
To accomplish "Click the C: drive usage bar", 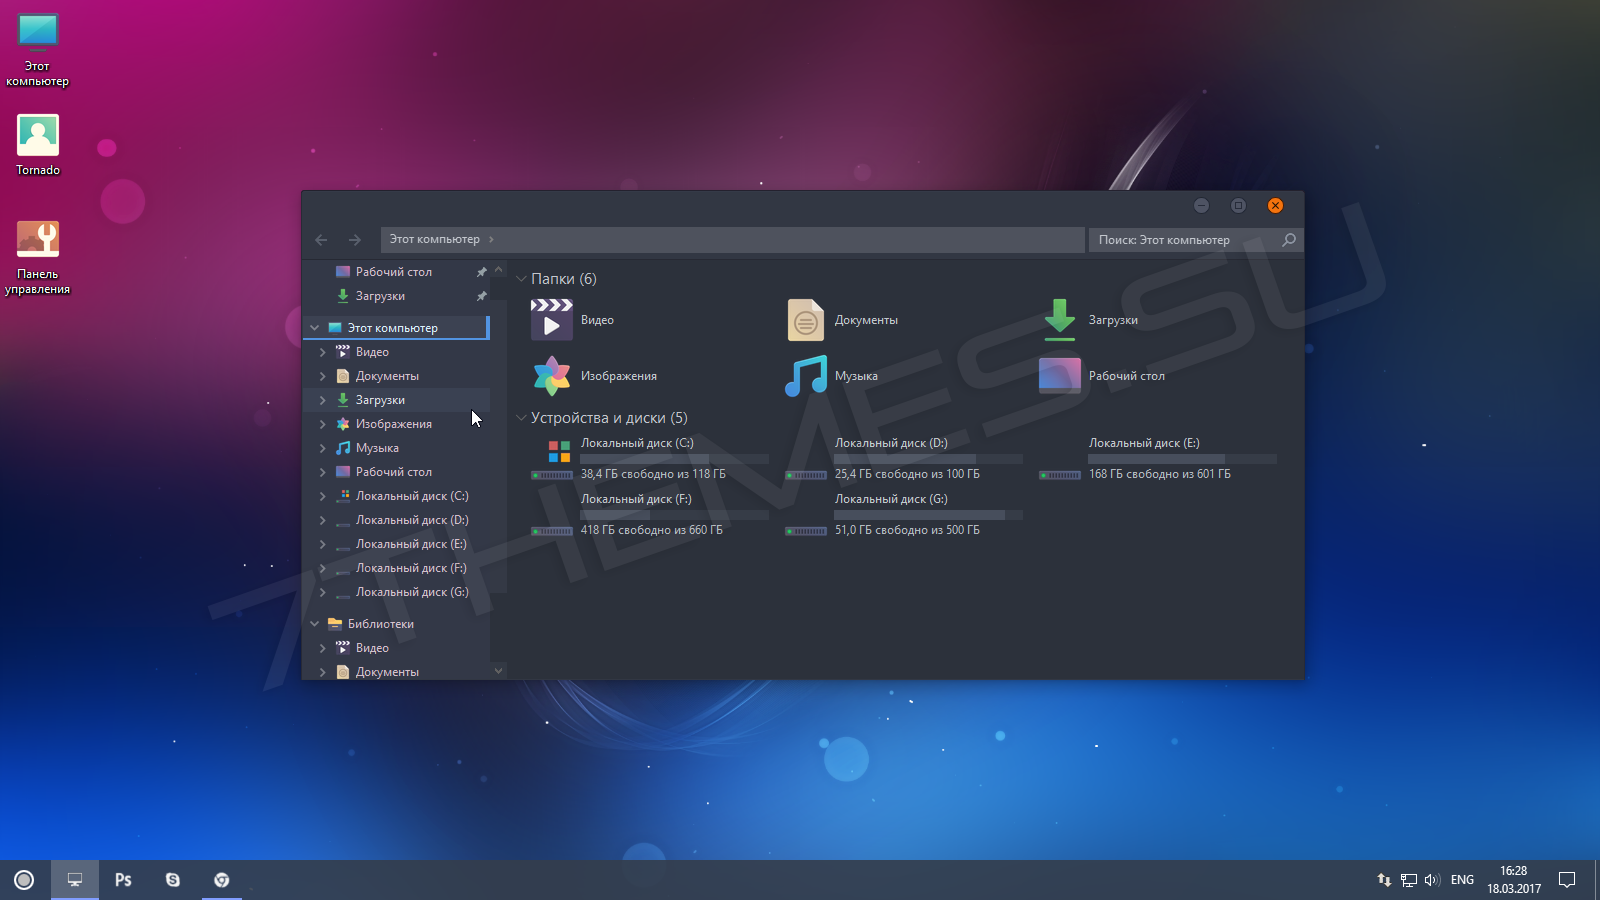I will [675, 459].
